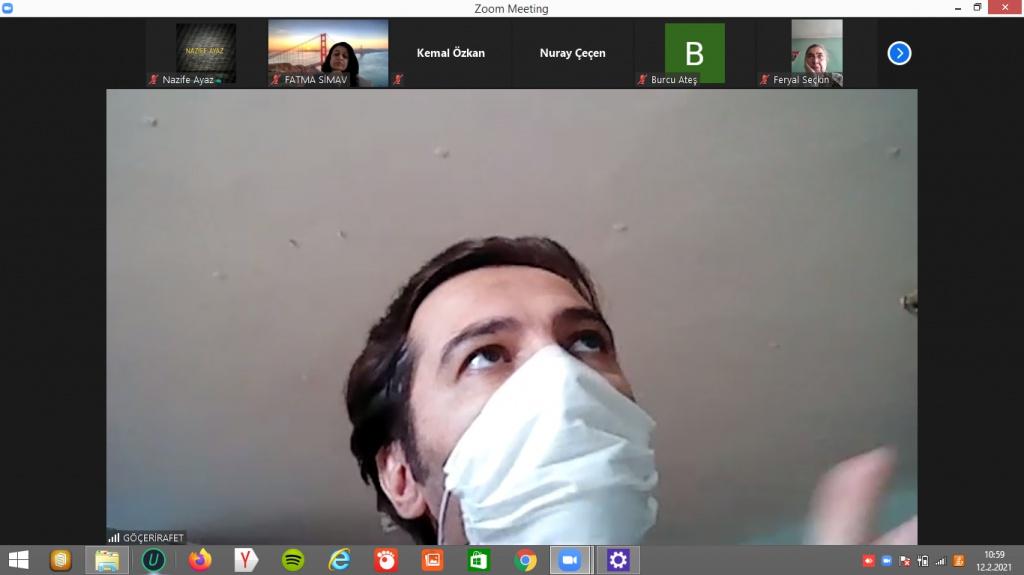1024x575 pixels.
Task: Select FATMA SIMAV's video thumbnail
Action: tap(328, 53)
